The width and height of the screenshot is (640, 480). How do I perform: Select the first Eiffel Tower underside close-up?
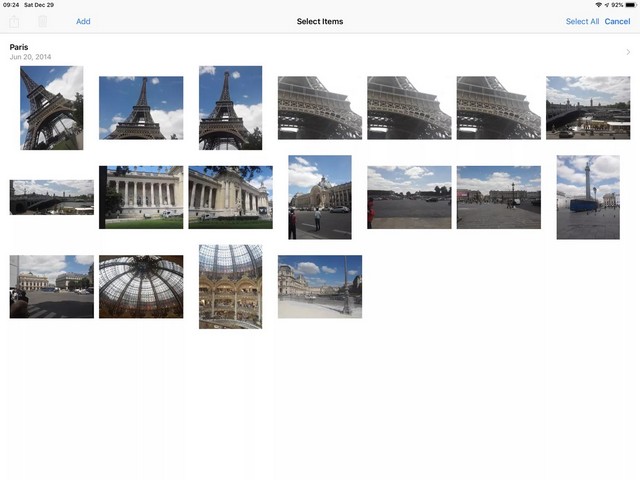coord(320,108)
